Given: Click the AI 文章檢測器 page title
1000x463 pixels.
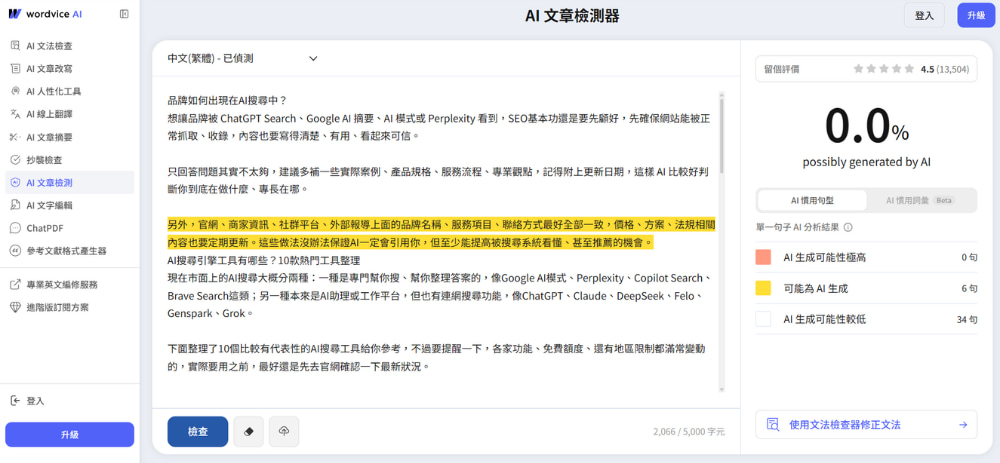Looking at the screenshot, I should [572, 16].
